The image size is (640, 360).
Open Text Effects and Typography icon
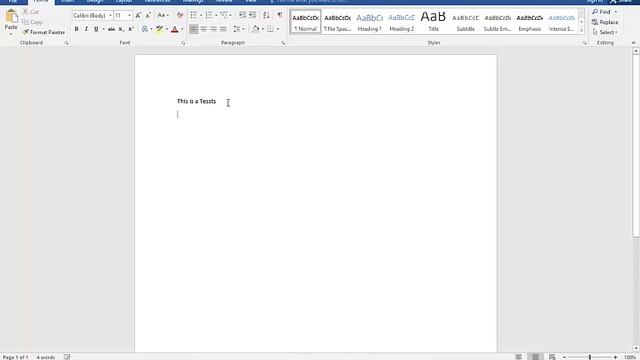pos(145,29)
